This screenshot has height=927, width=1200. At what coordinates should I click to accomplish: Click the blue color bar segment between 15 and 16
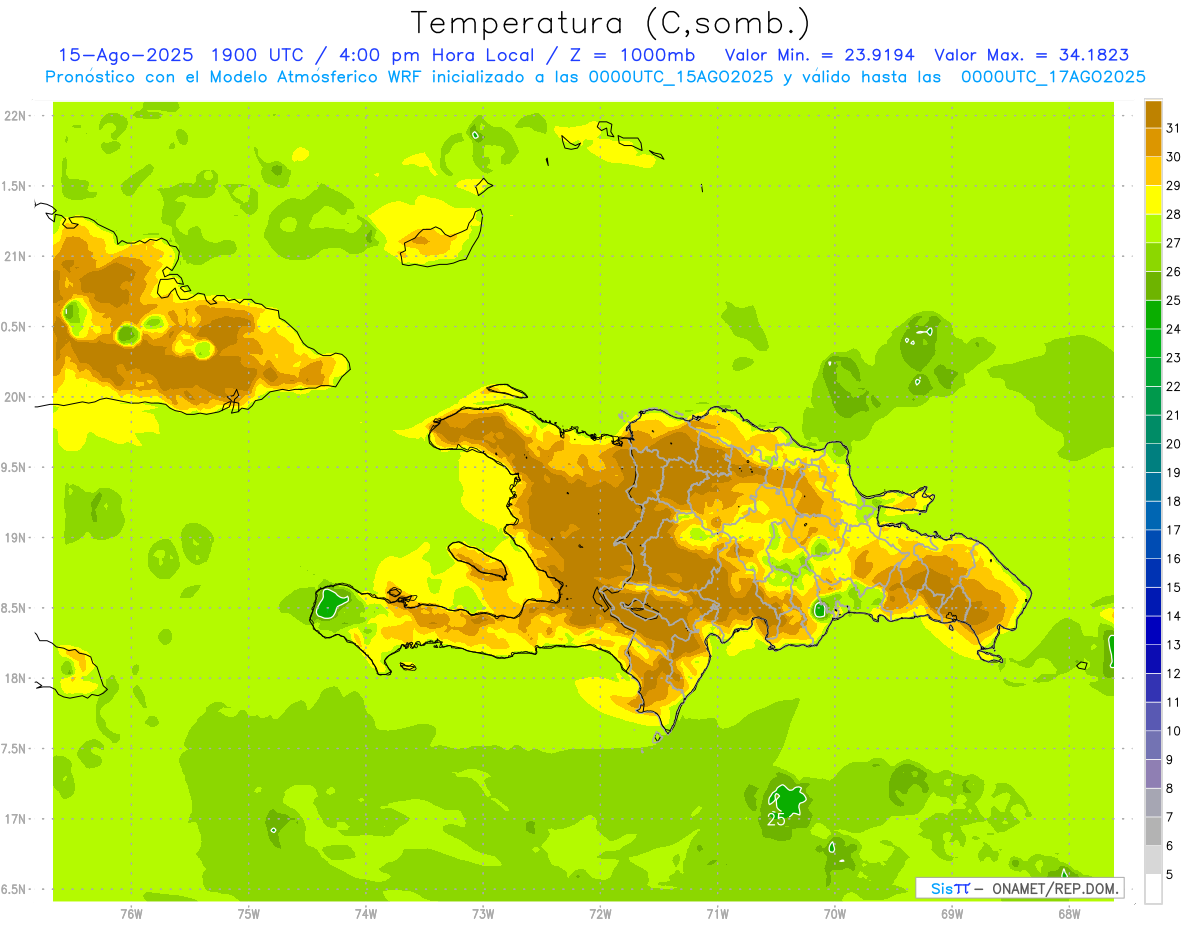pos(1153,573)
